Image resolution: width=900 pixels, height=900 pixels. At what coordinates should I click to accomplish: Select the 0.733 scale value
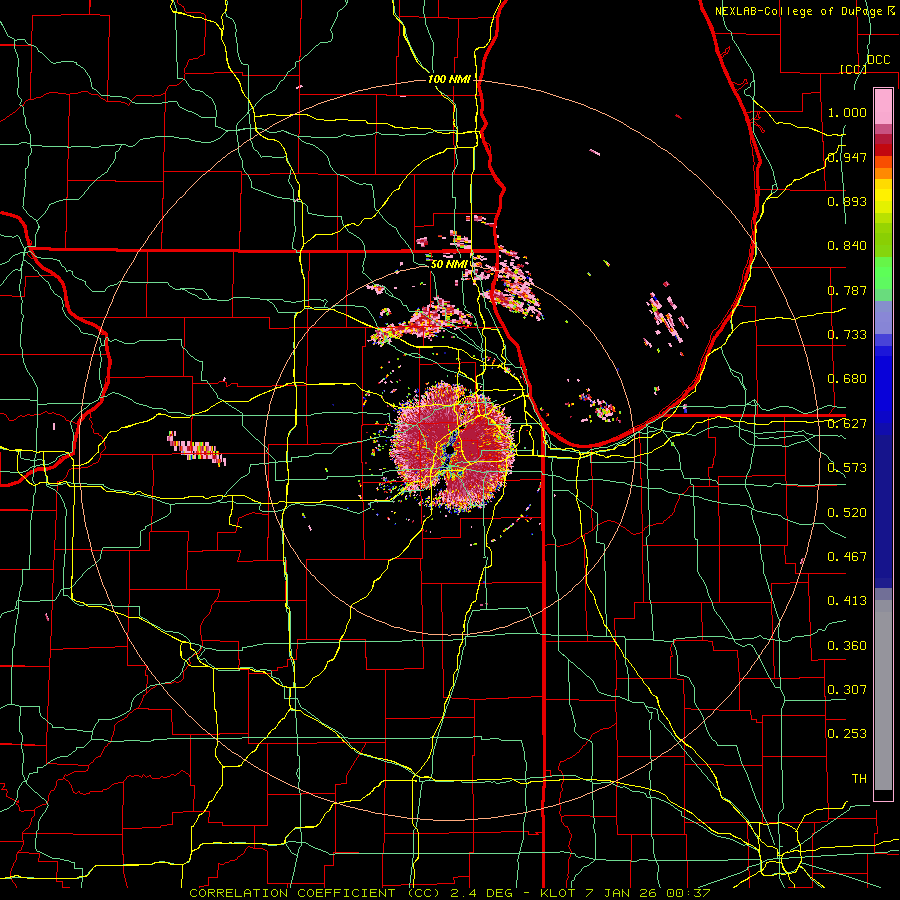(x=847, y=335)
